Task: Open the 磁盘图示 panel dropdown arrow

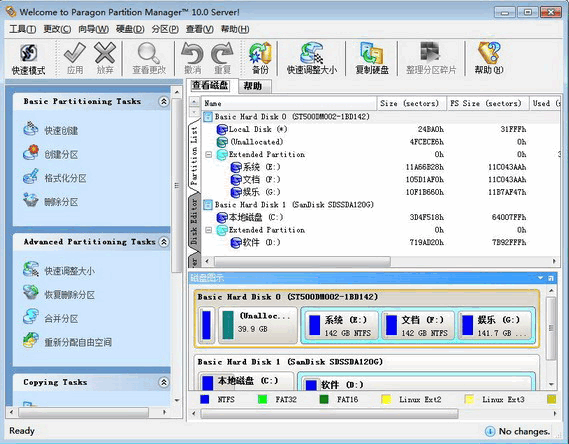Action: click(x=540, y=278)
